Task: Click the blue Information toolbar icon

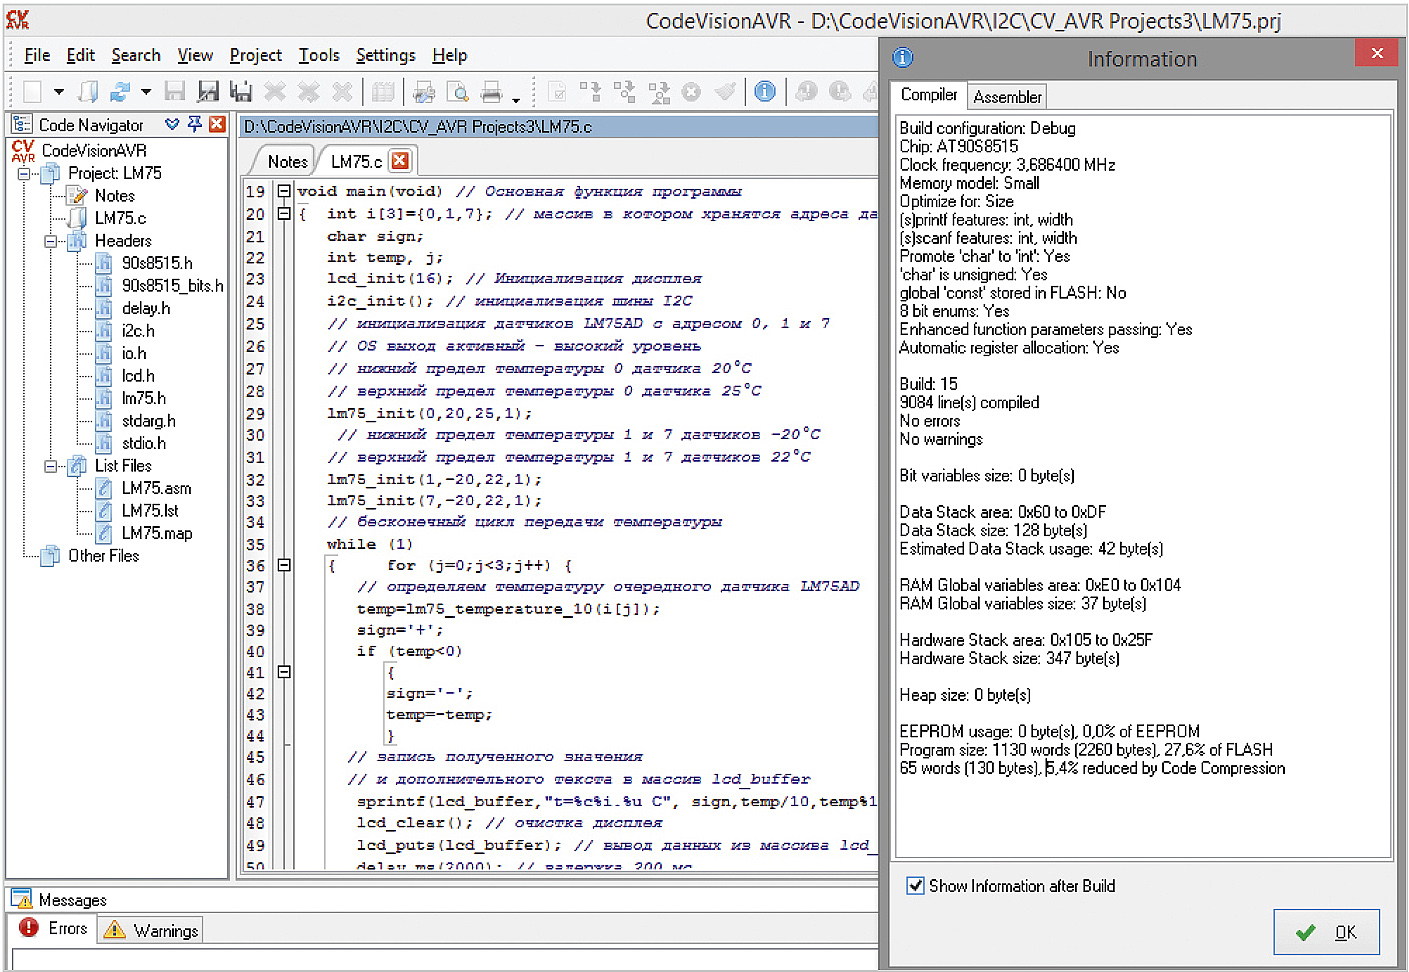Action: point(765,92)
